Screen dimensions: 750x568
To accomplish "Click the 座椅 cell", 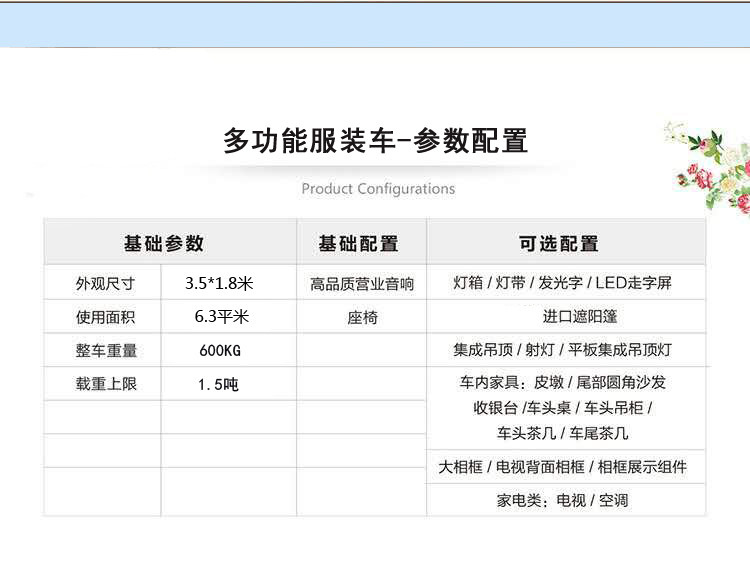I will coord(362,317).
